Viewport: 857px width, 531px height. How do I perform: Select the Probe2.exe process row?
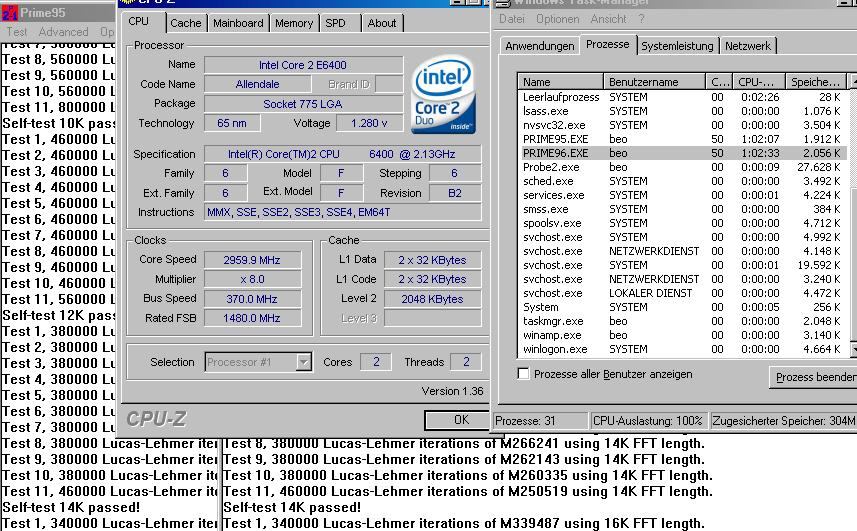pos(682,167)
